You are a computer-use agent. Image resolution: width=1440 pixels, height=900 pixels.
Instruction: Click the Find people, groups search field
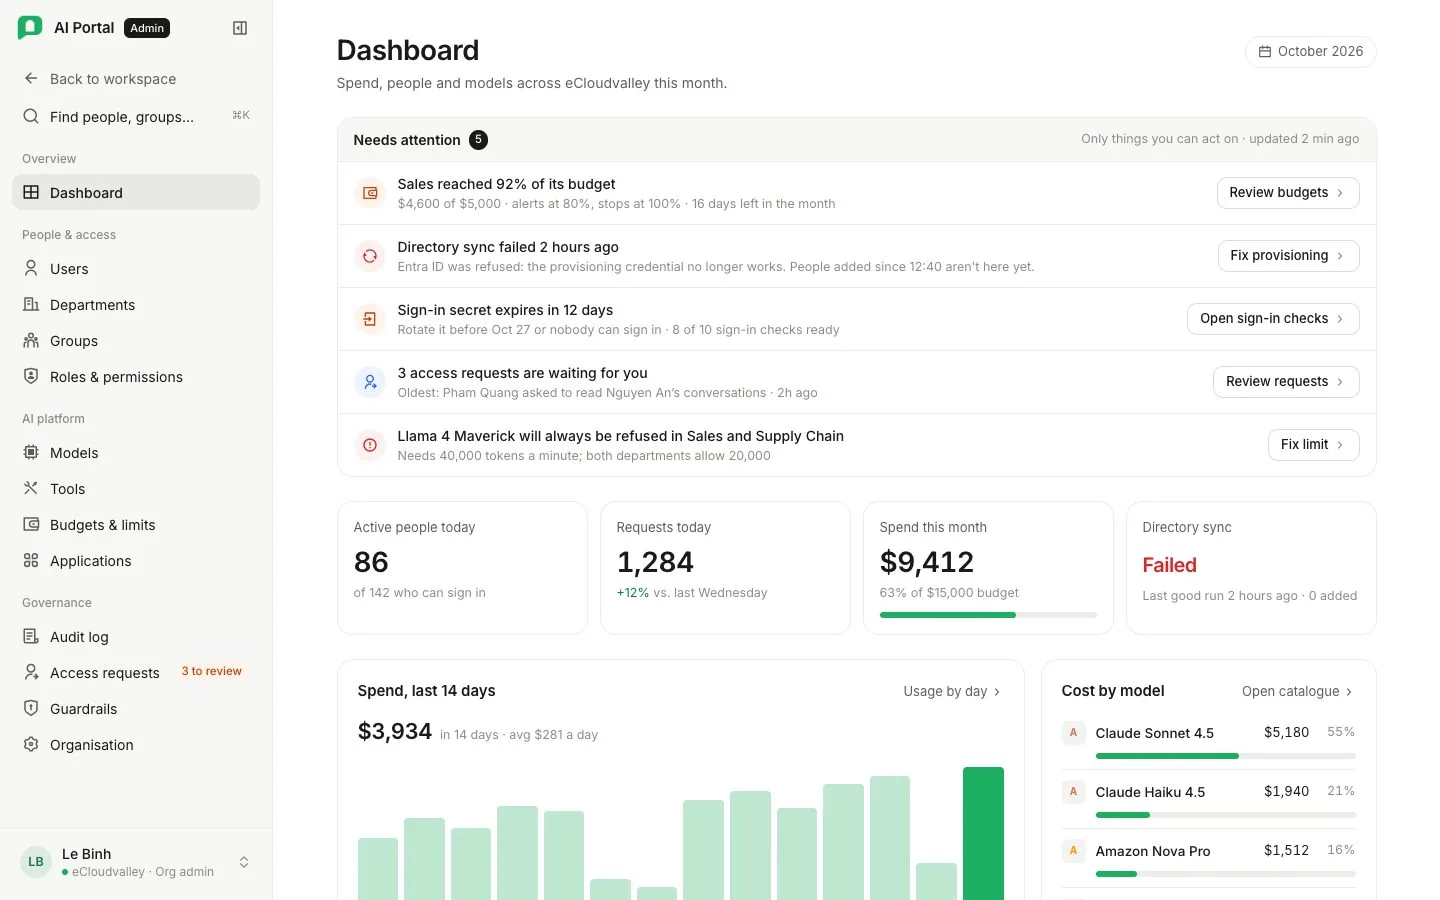[x=136, y=116]
